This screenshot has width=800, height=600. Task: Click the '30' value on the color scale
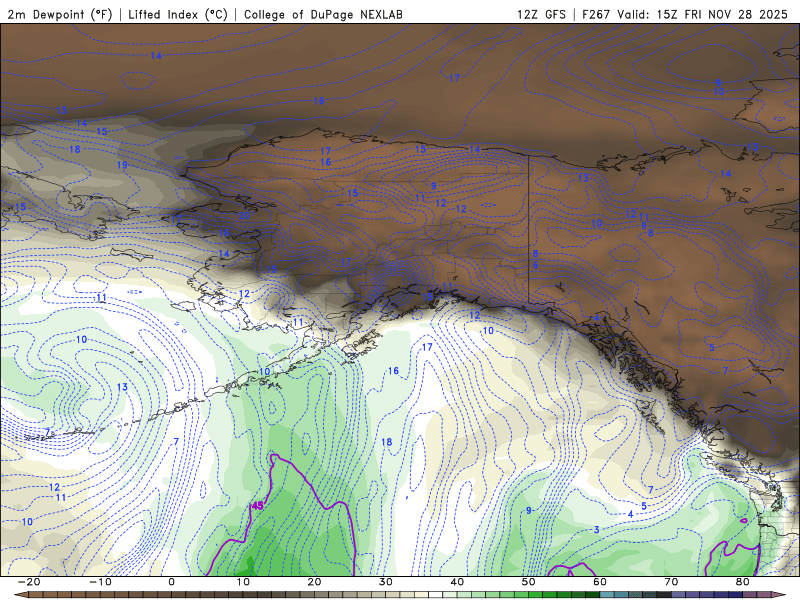coord(386,582)
